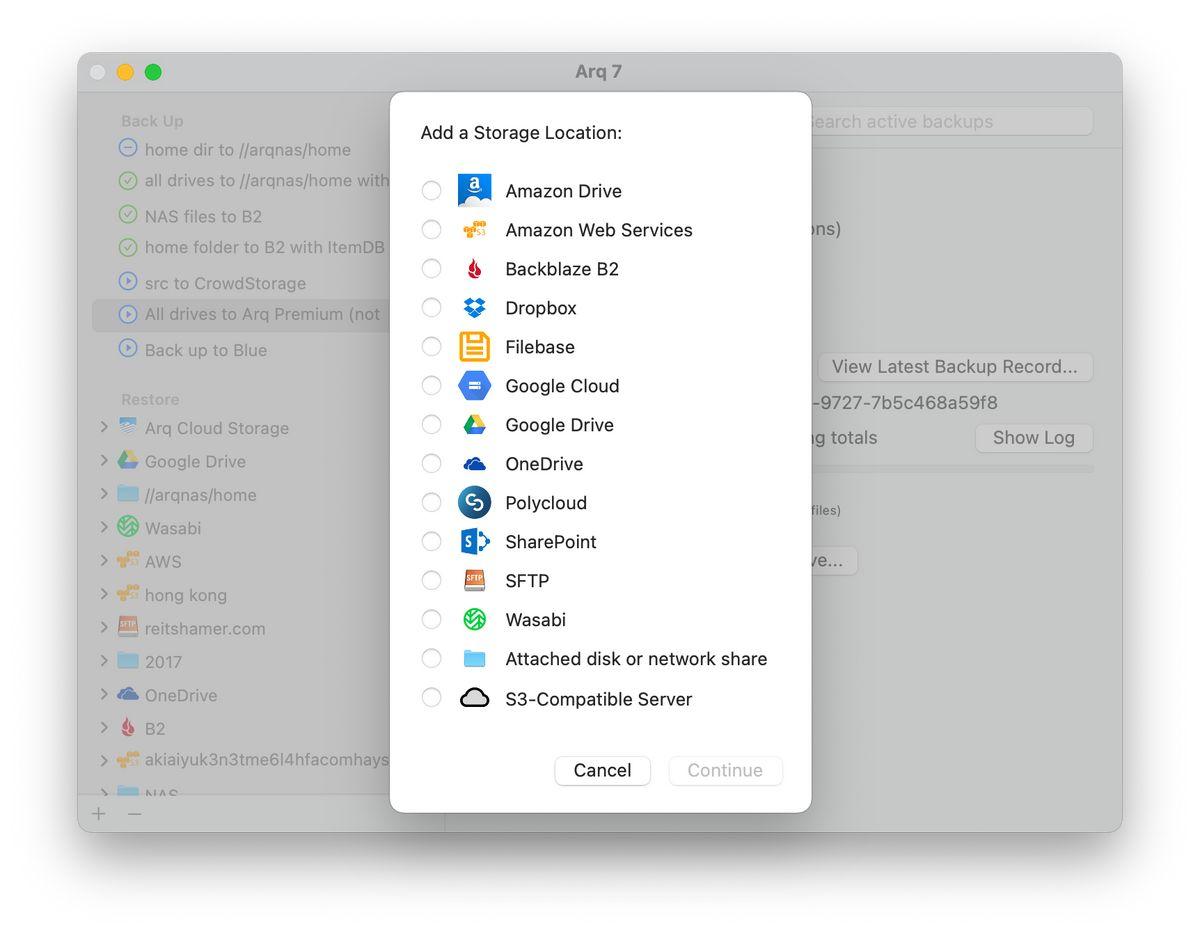Image resolution: width=1200 pixels, height=935 pixels.
Task: Expand AWS in Restore list
Action: [104, 560]
